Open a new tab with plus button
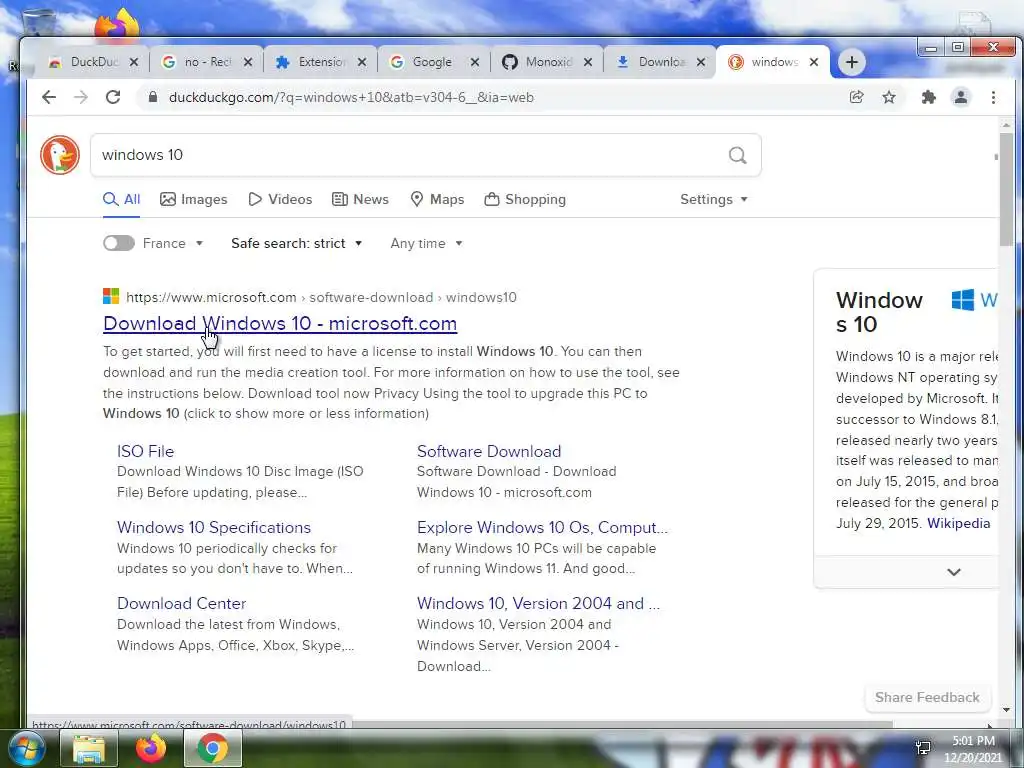Viewport: 1024px width, 768px height. pyautogui.click(x=851, y=62)
